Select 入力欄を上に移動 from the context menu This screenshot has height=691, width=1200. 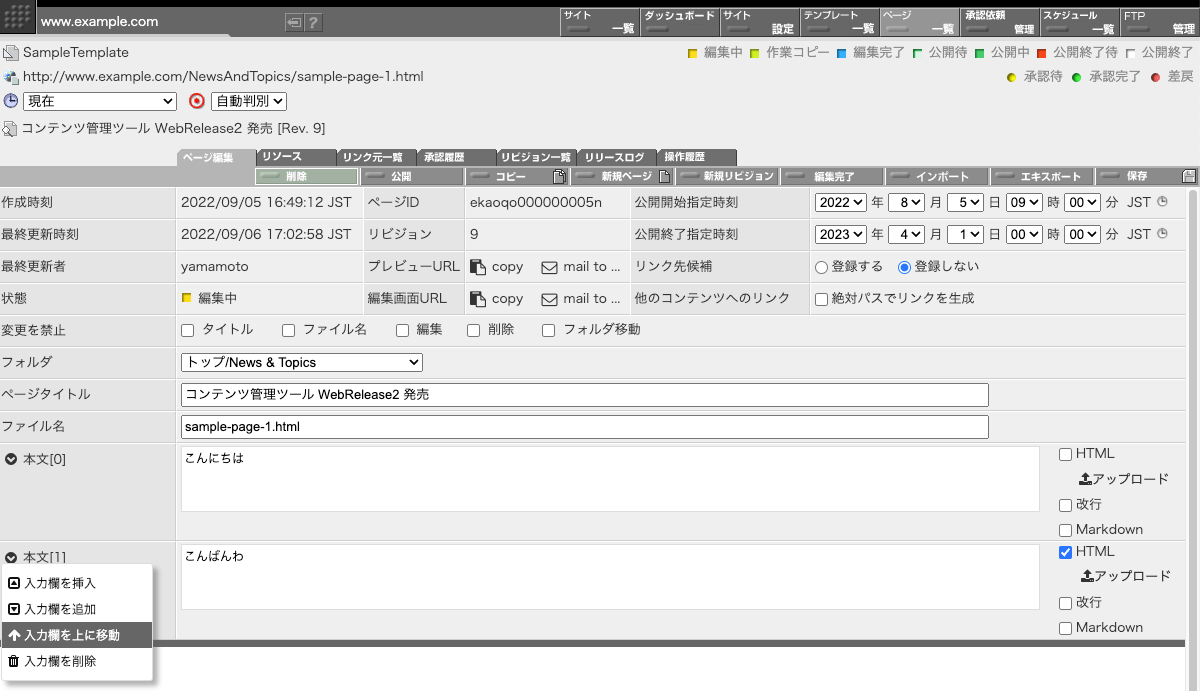pos(75,634)
